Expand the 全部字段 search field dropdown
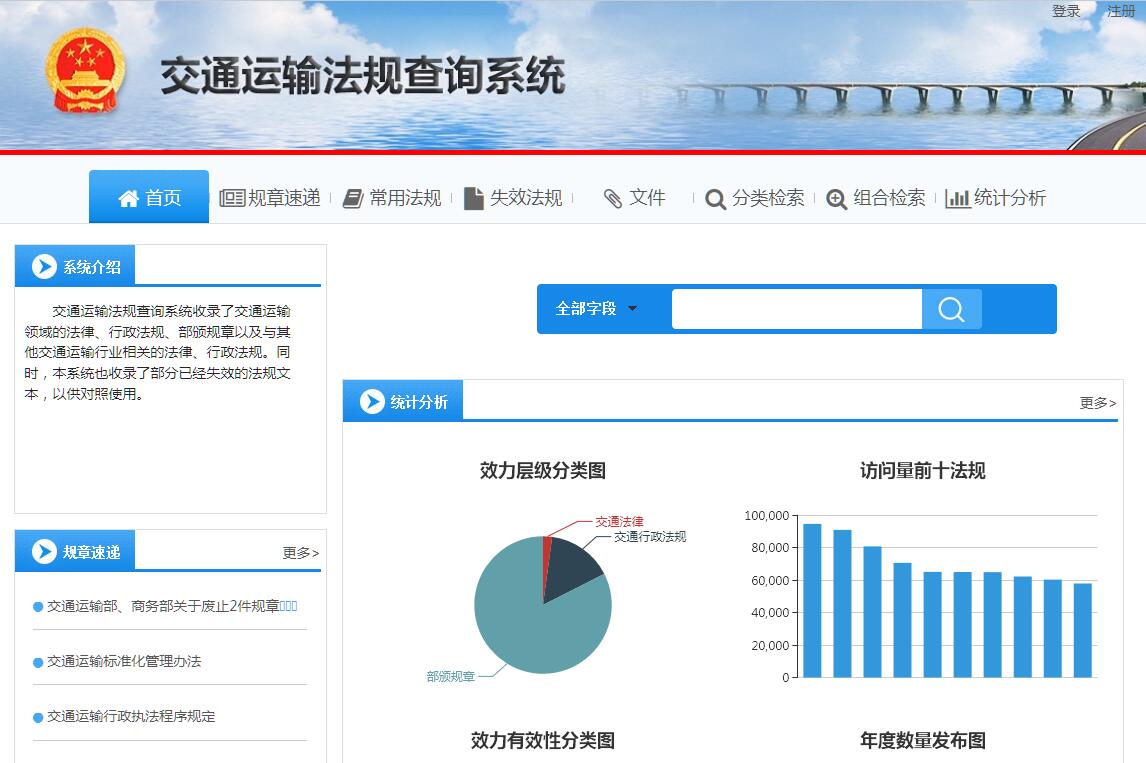This screenshot has height=763, width=1146. pyautogui.click(x=597, y=309)
